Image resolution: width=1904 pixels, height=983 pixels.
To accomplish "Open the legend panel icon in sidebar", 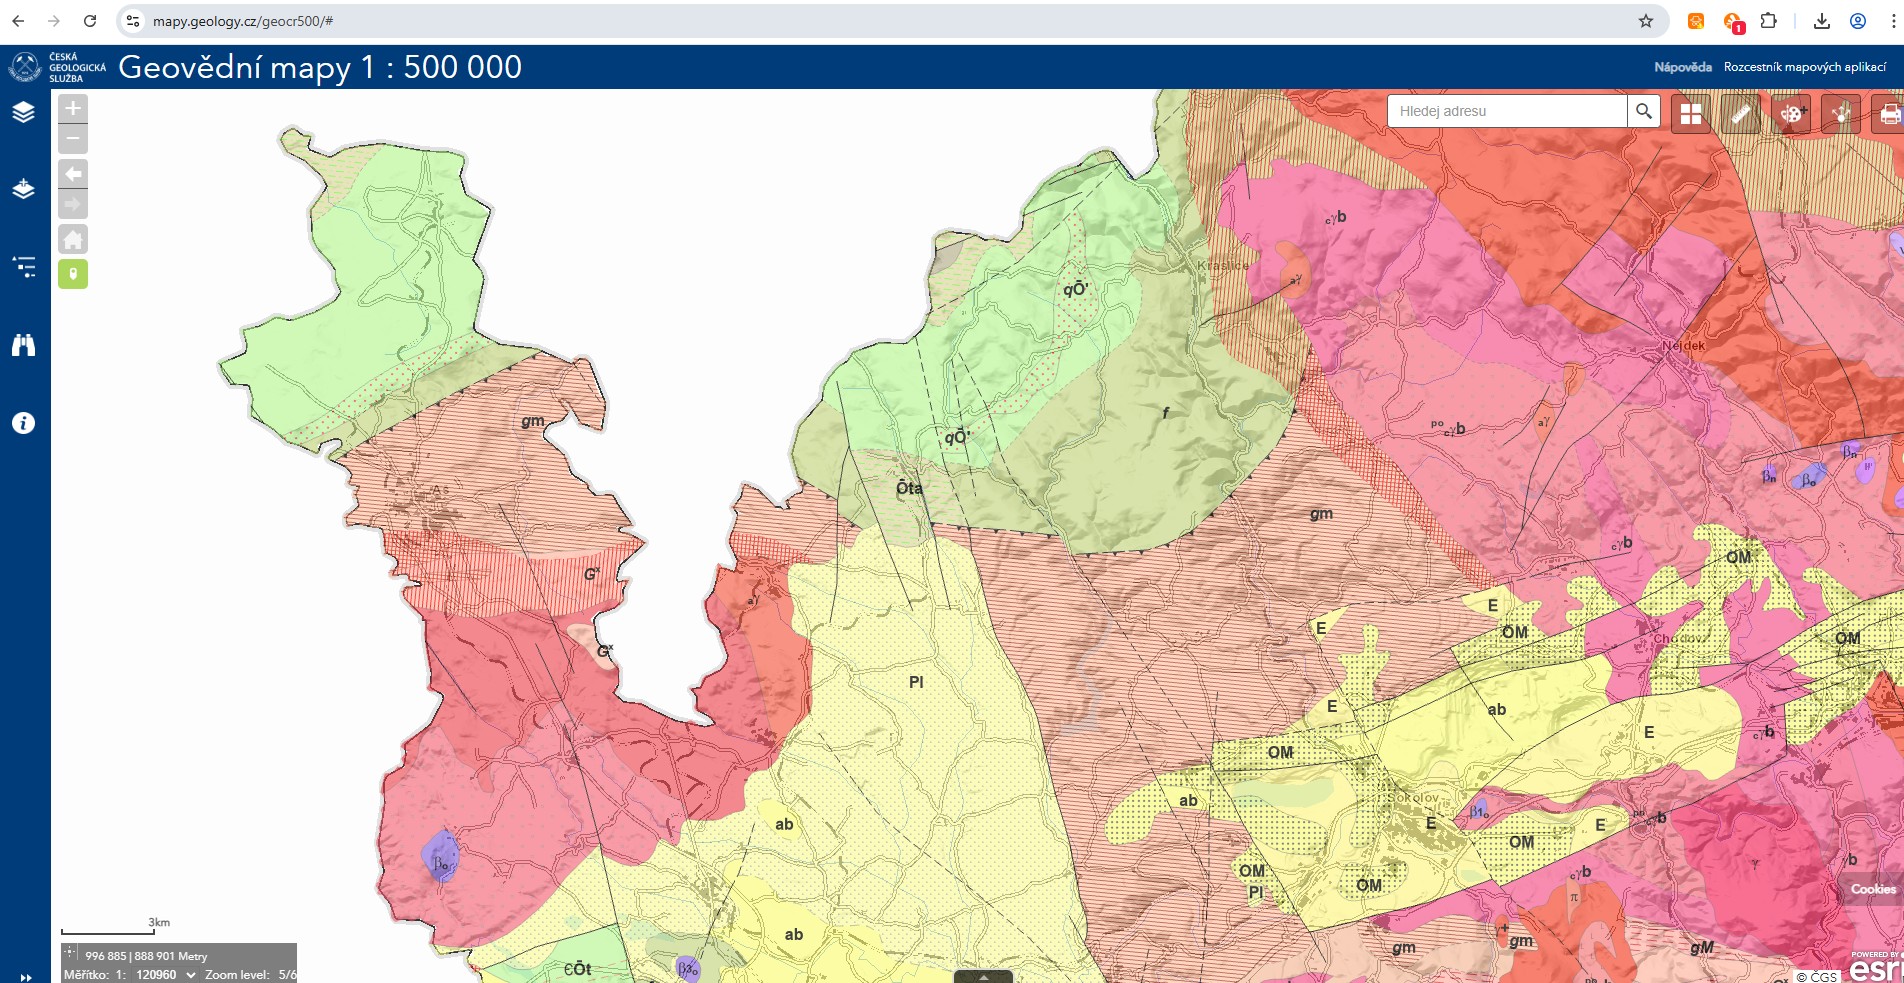I will click(23, 266).
